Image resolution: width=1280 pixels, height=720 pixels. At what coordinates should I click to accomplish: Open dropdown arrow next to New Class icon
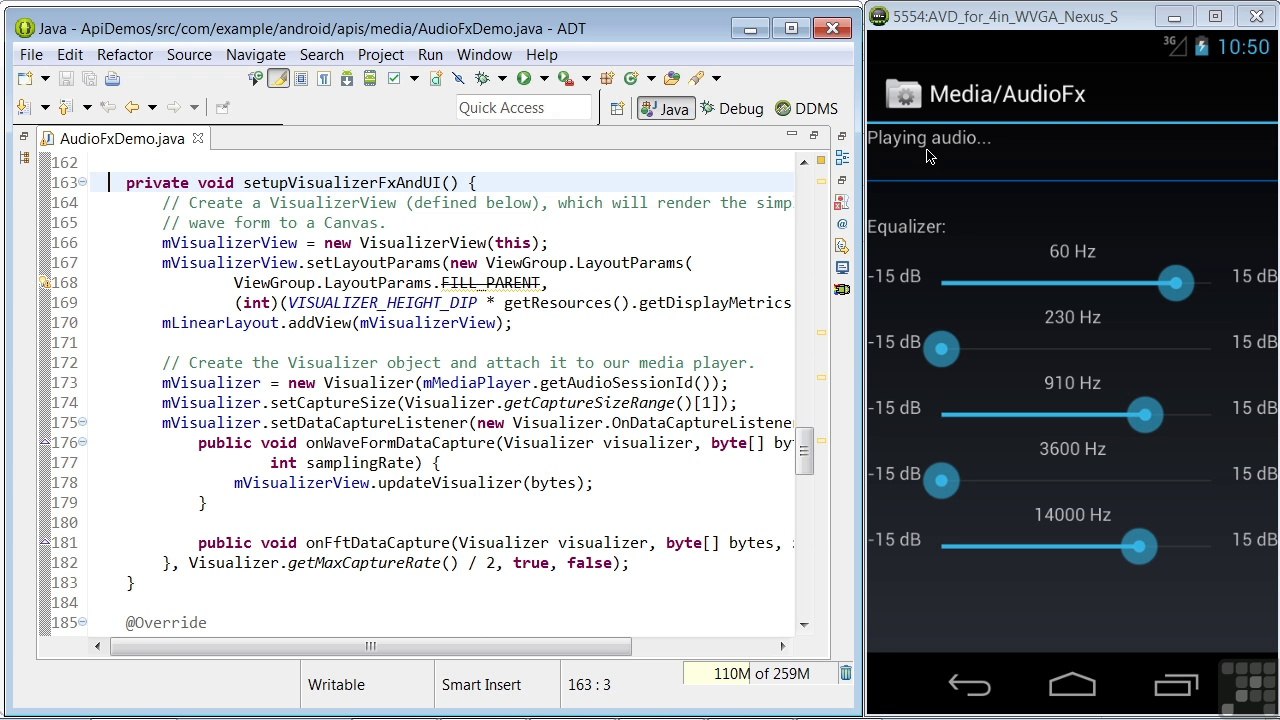651,78
